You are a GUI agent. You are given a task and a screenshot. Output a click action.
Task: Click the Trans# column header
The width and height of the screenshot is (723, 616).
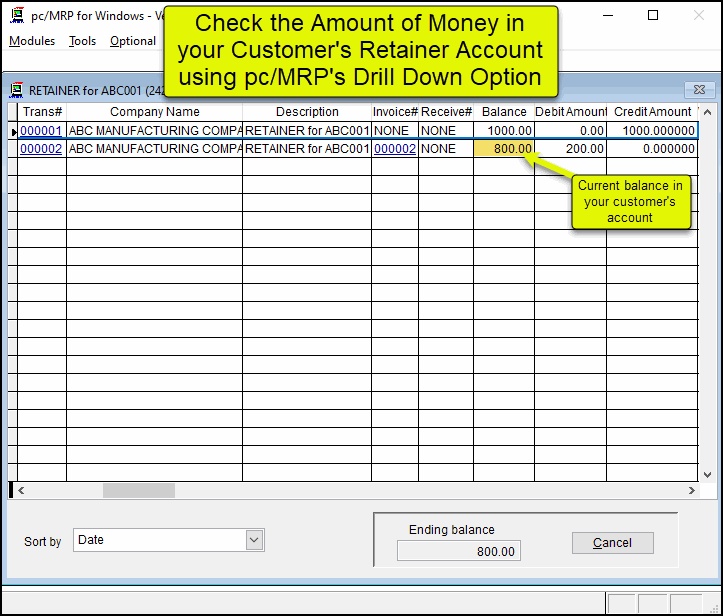pos(42,112)
